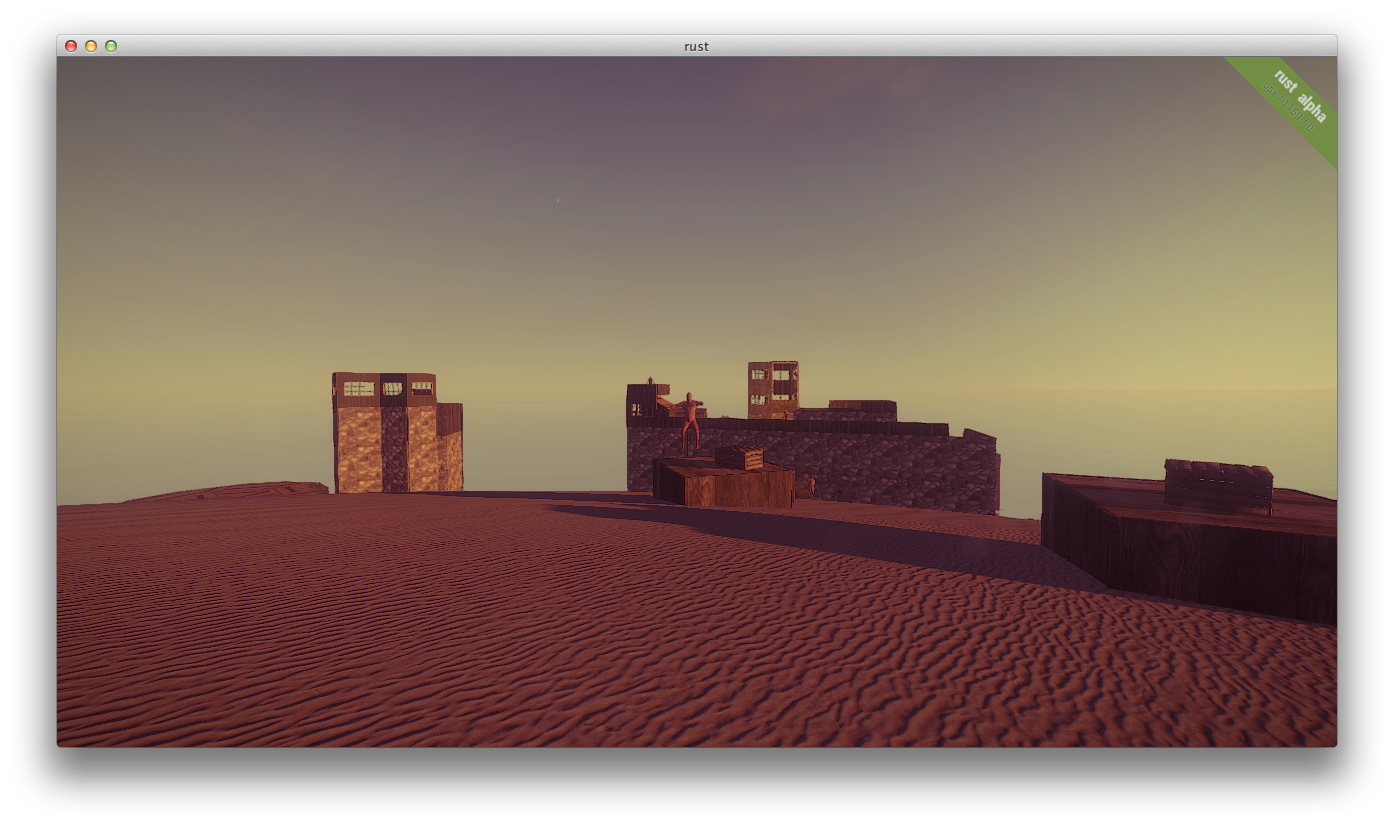Image resolution: width=1394 pixels, height=826 pixels.
Task: Close the rust window with red button
Action: 71,46
